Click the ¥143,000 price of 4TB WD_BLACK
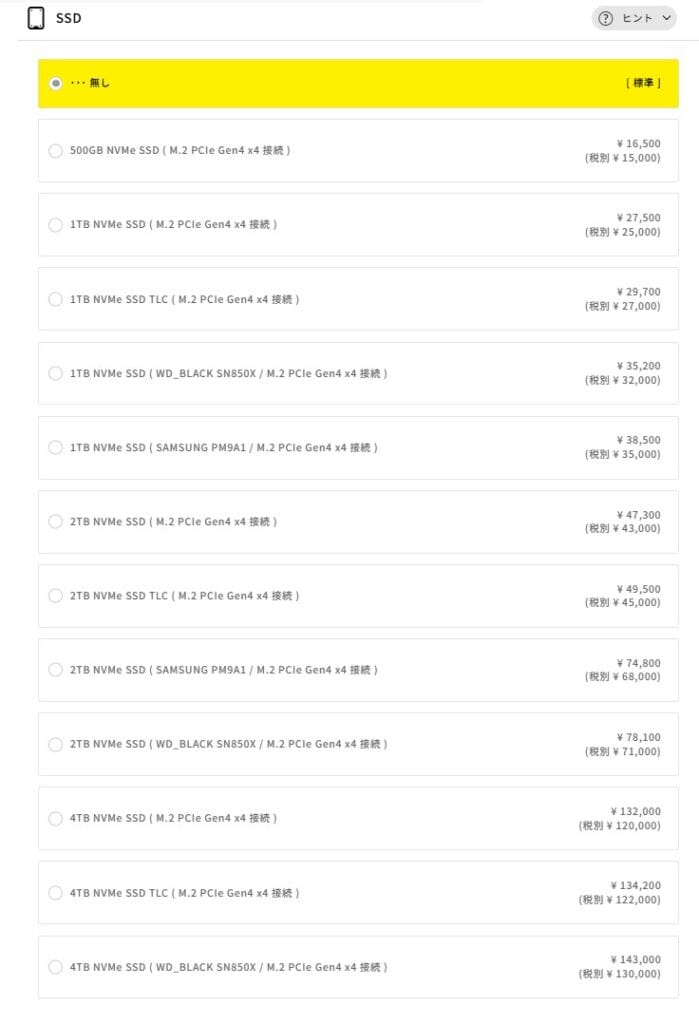The width and height of the screenshot is (699, 1024). click(635, 960)
